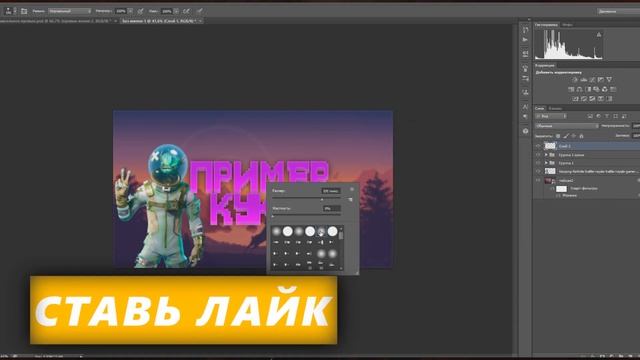Expand the first group folder layer
The image size is (640, 360).
[546, 155]
